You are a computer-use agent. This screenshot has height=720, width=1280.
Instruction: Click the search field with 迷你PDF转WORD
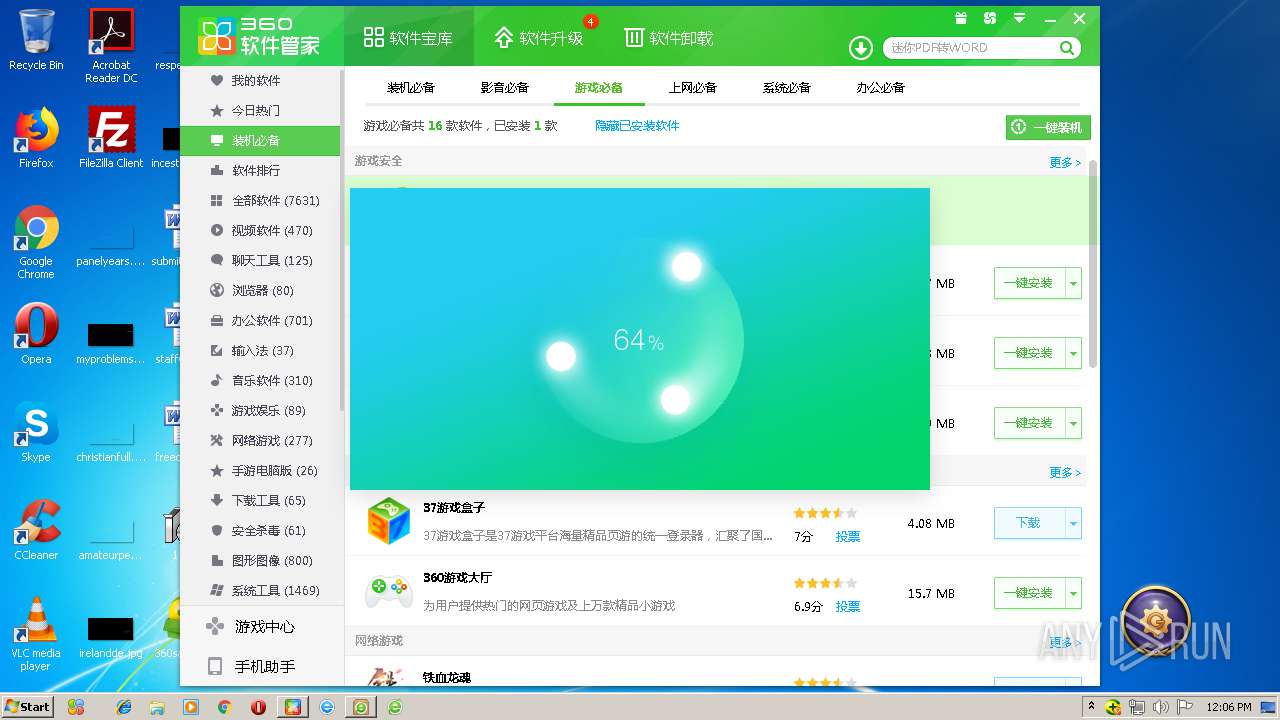970,48
